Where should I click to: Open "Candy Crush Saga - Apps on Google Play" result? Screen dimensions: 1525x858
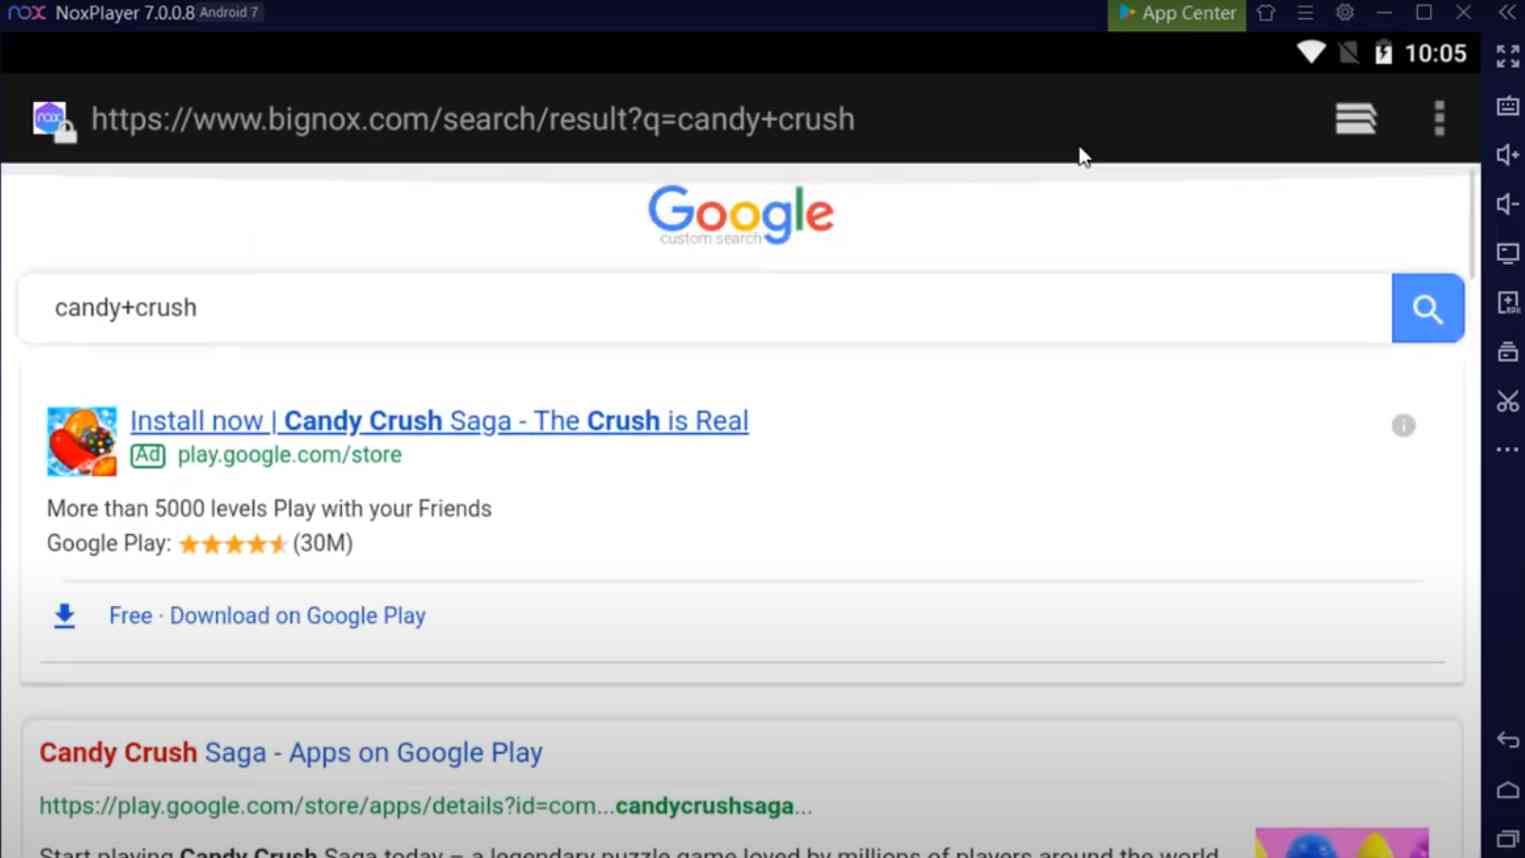point(291,753)
